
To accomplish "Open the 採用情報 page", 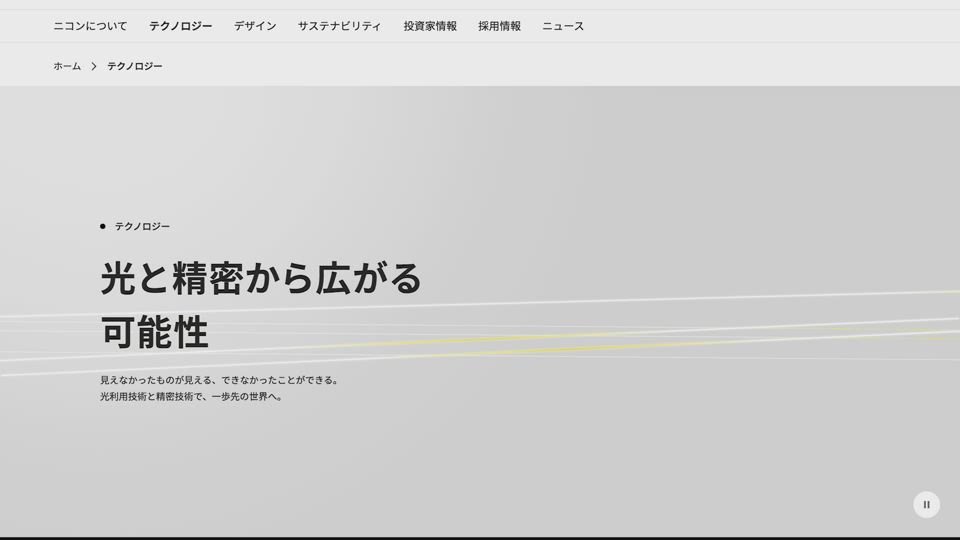I will [499, 26].
